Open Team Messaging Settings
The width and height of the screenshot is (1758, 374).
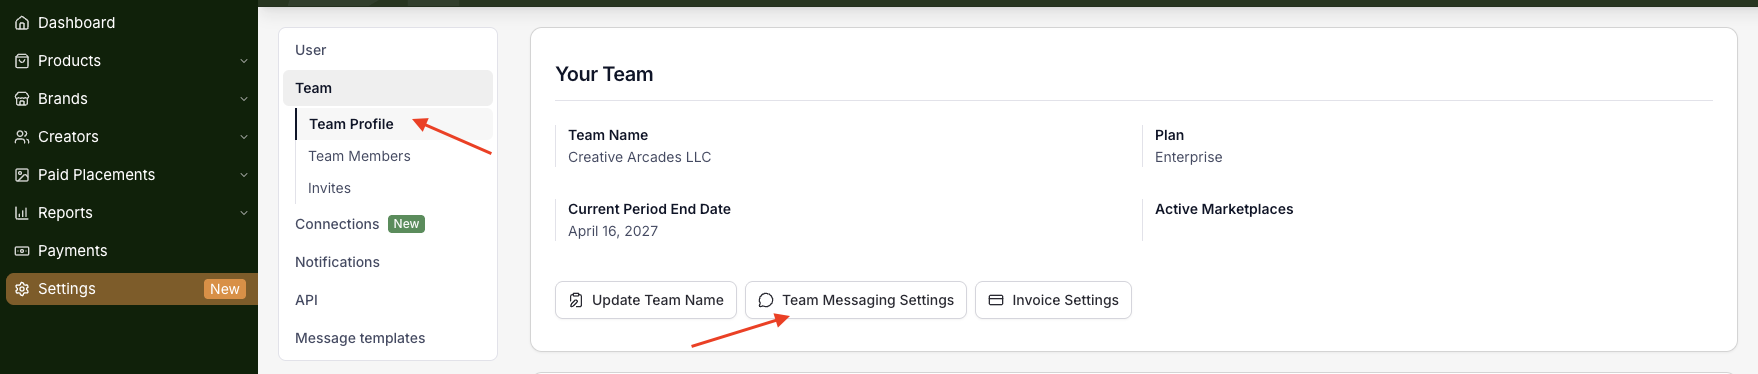856,300
